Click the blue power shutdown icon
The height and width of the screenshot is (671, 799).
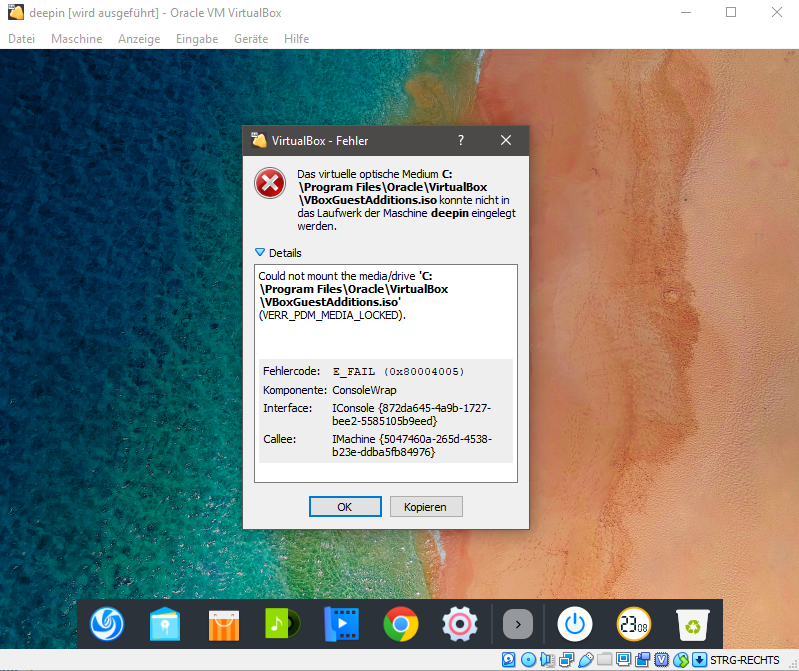pos(575,624)
